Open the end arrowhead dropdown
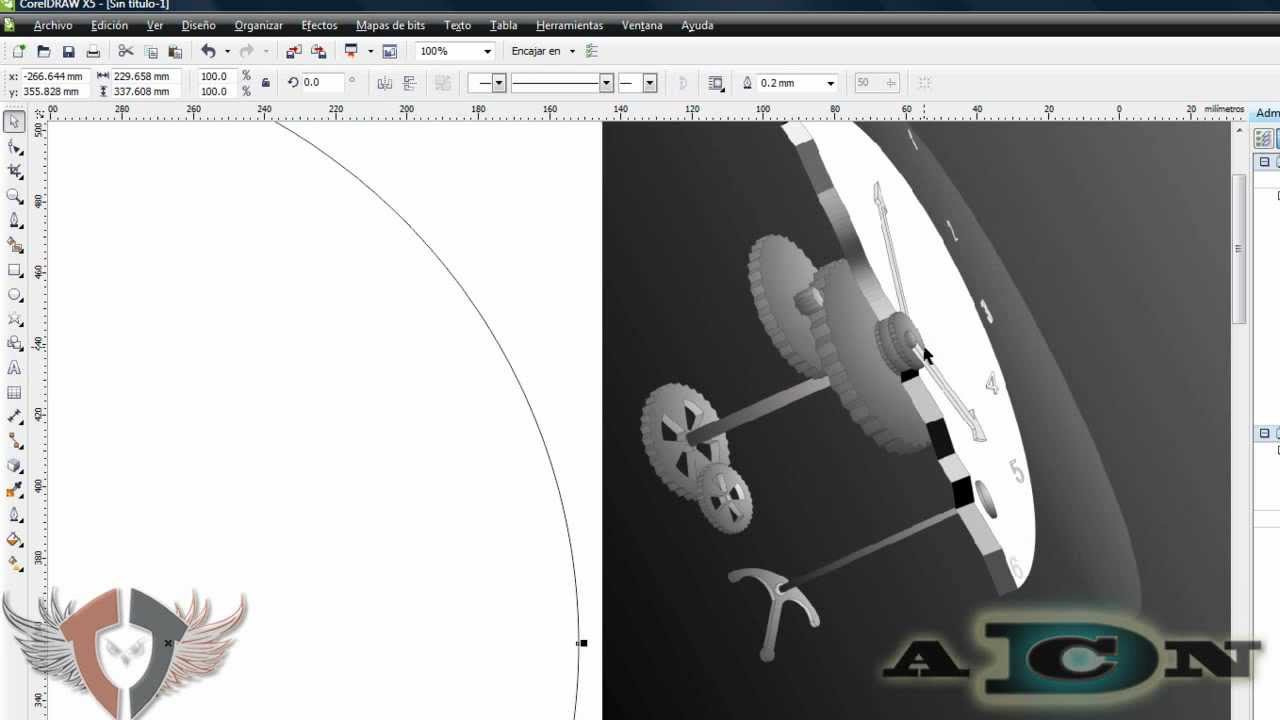Screen dimensions: 1280x720 [650, 83]
